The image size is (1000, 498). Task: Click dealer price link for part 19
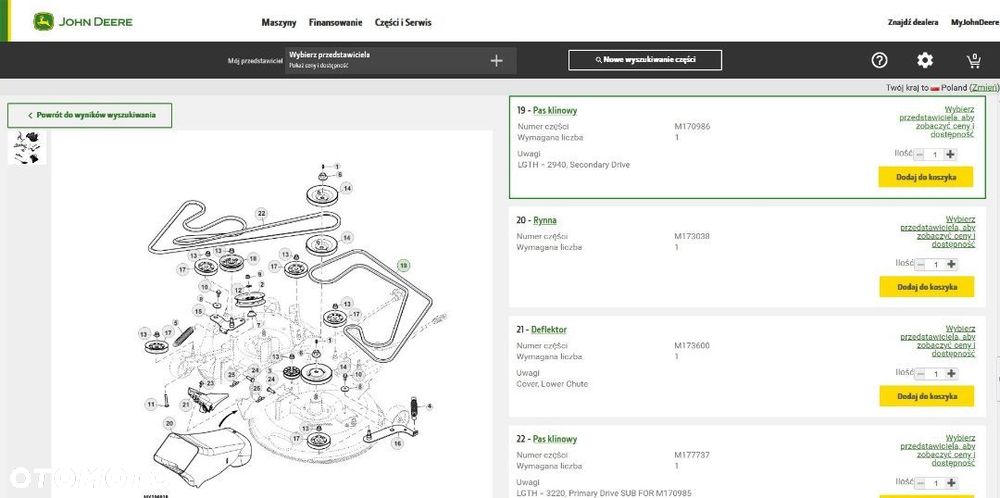(937, 122)
